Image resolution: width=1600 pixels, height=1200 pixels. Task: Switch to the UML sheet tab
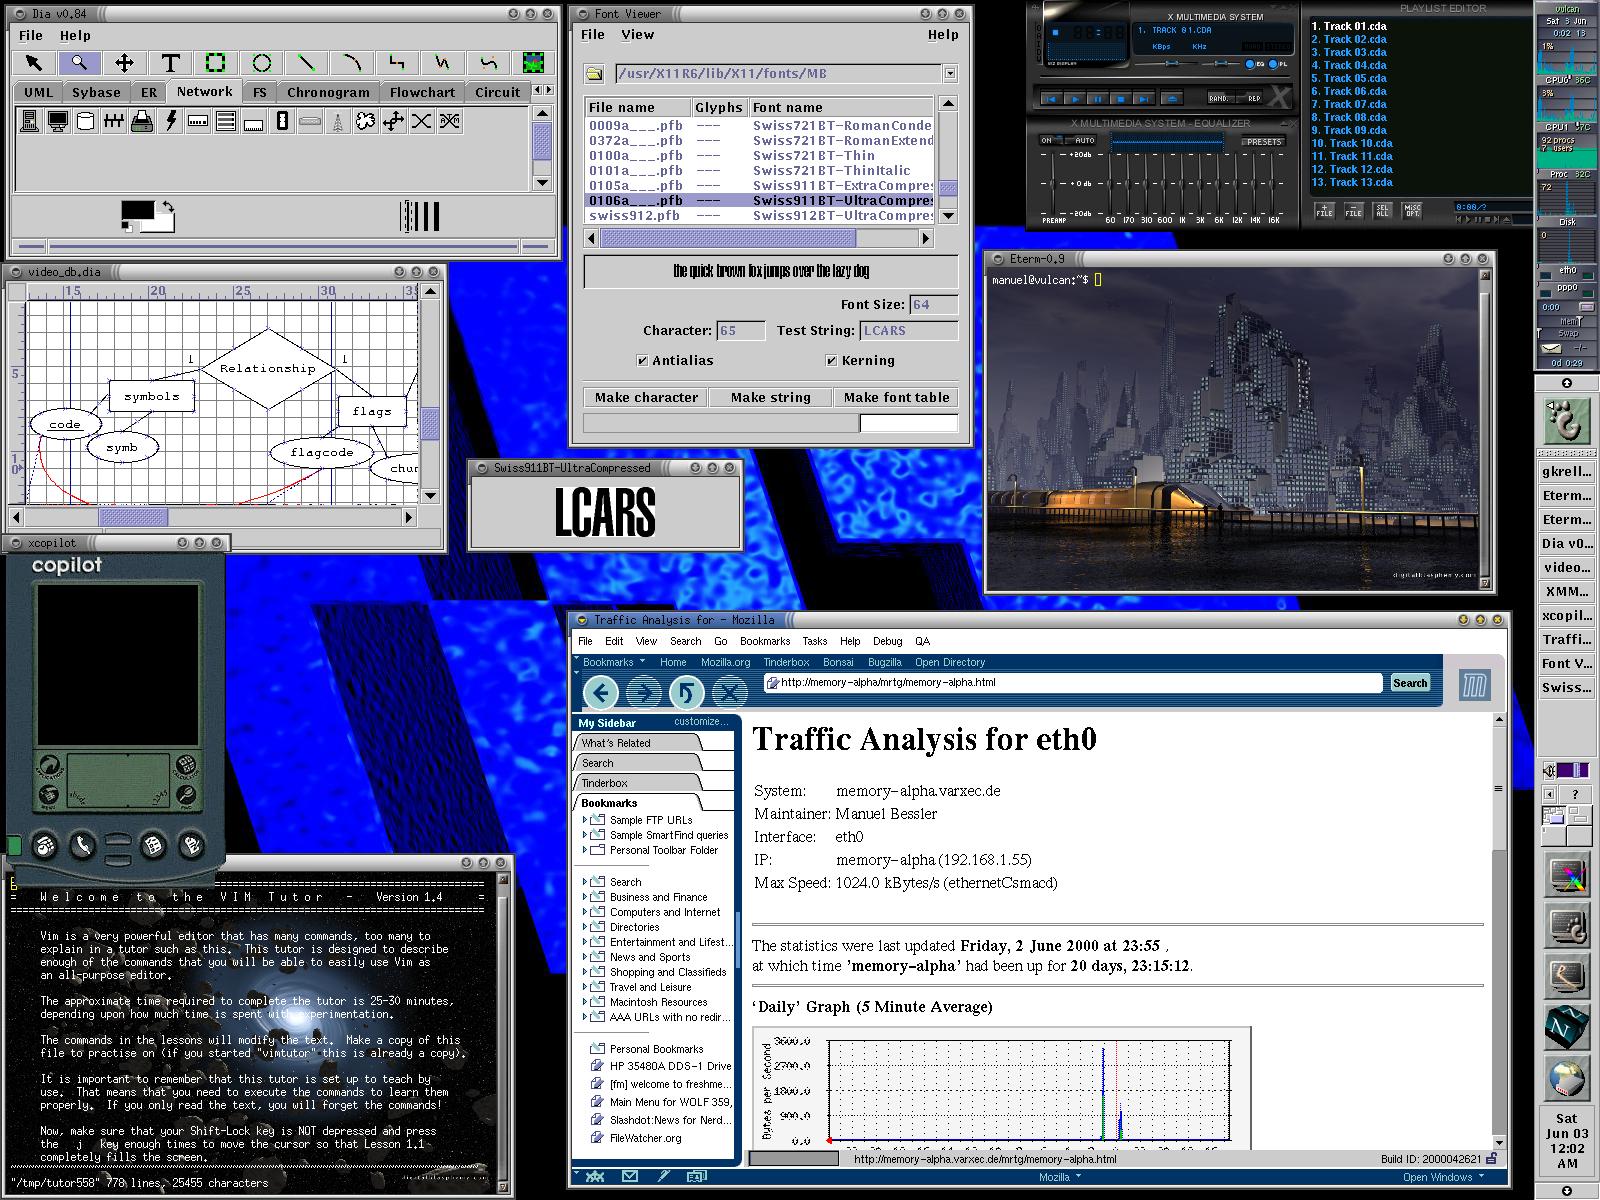[39, 92]
